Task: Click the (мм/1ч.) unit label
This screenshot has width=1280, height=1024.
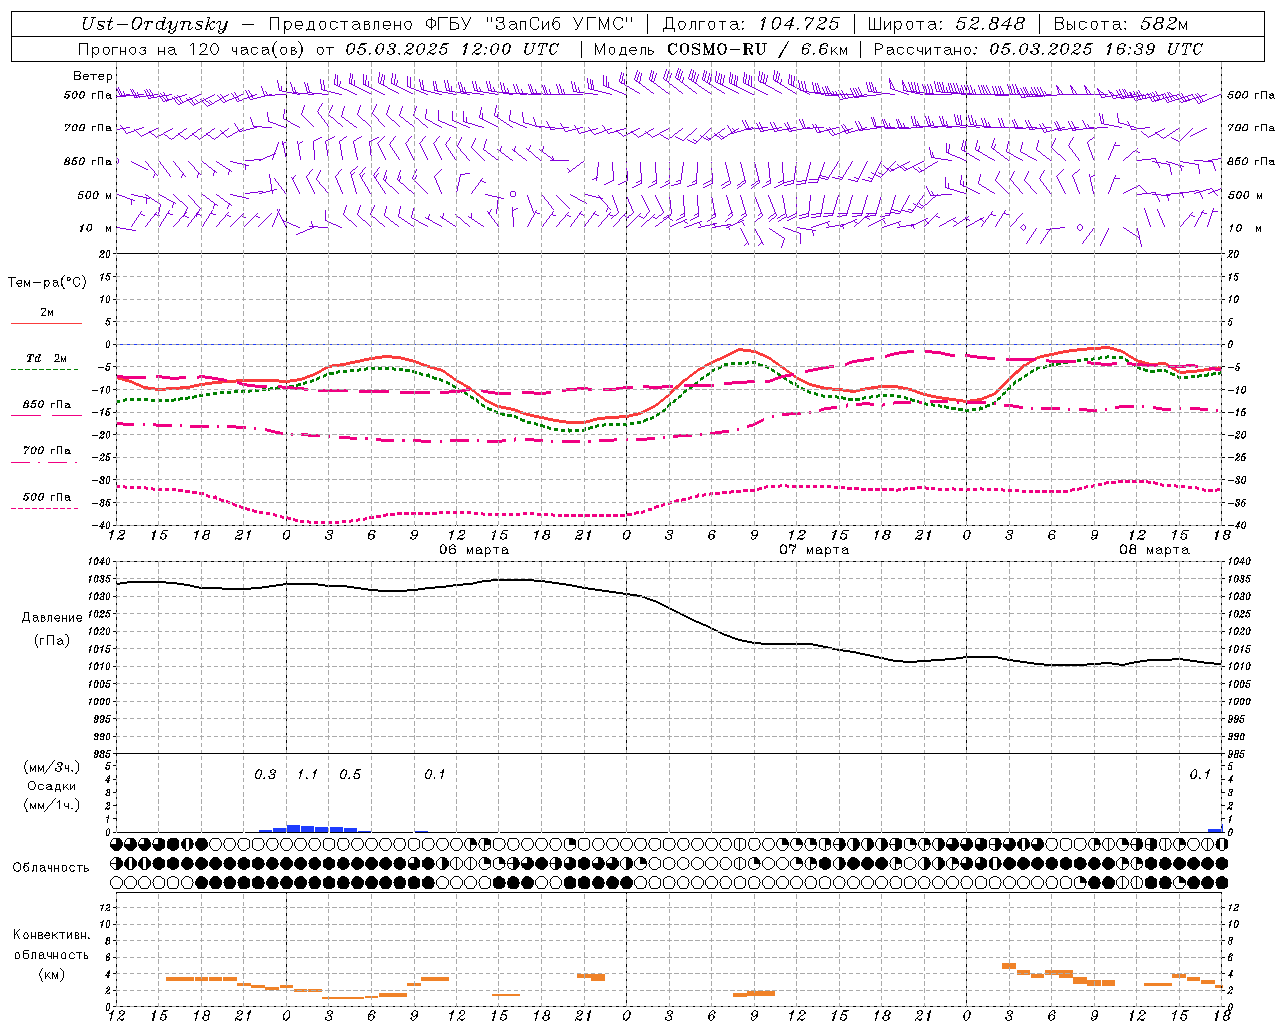Action: [x=52, y=805]
